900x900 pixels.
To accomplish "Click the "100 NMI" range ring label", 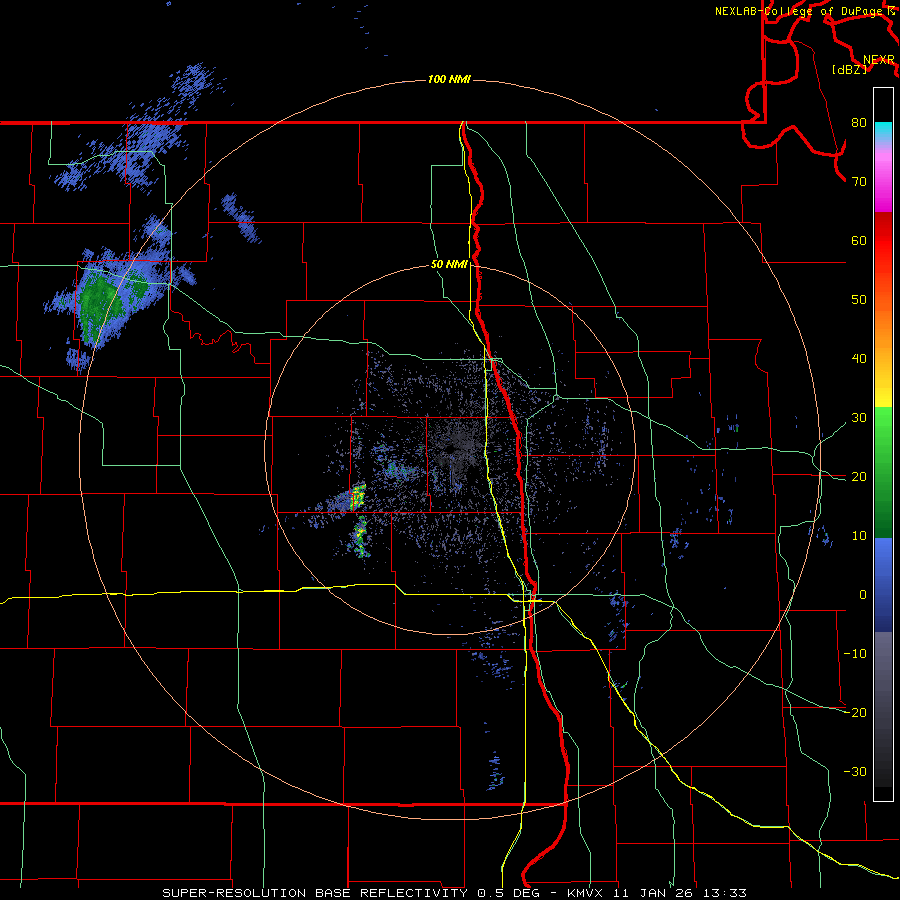I will [449, 79].
